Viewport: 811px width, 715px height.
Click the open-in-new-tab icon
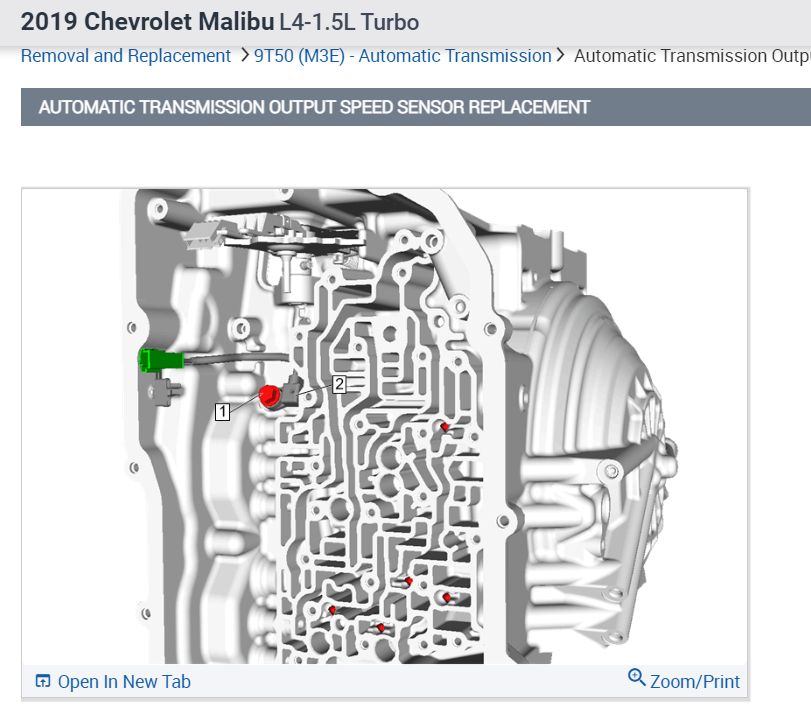(43, 681)
